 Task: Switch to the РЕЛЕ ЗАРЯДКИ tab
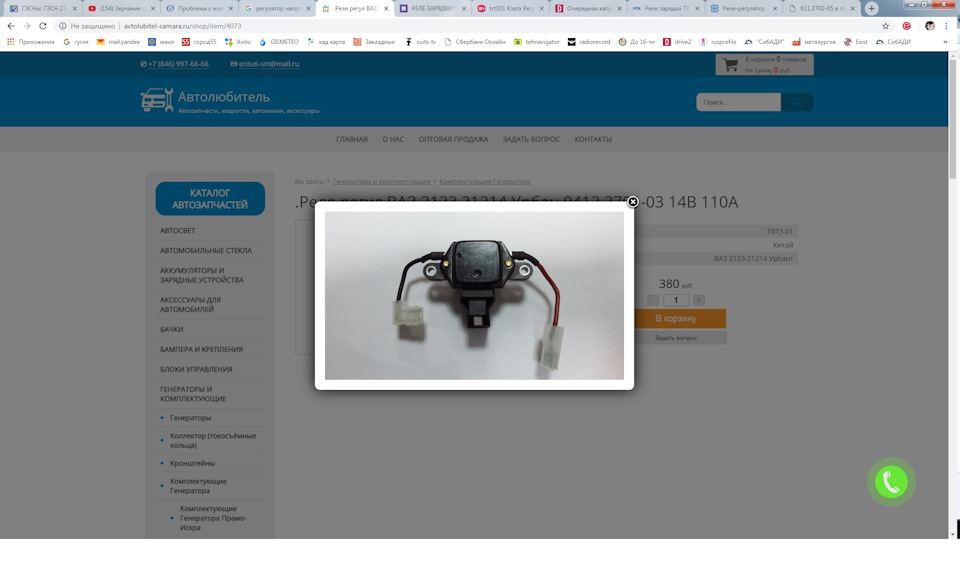(432, 9)
